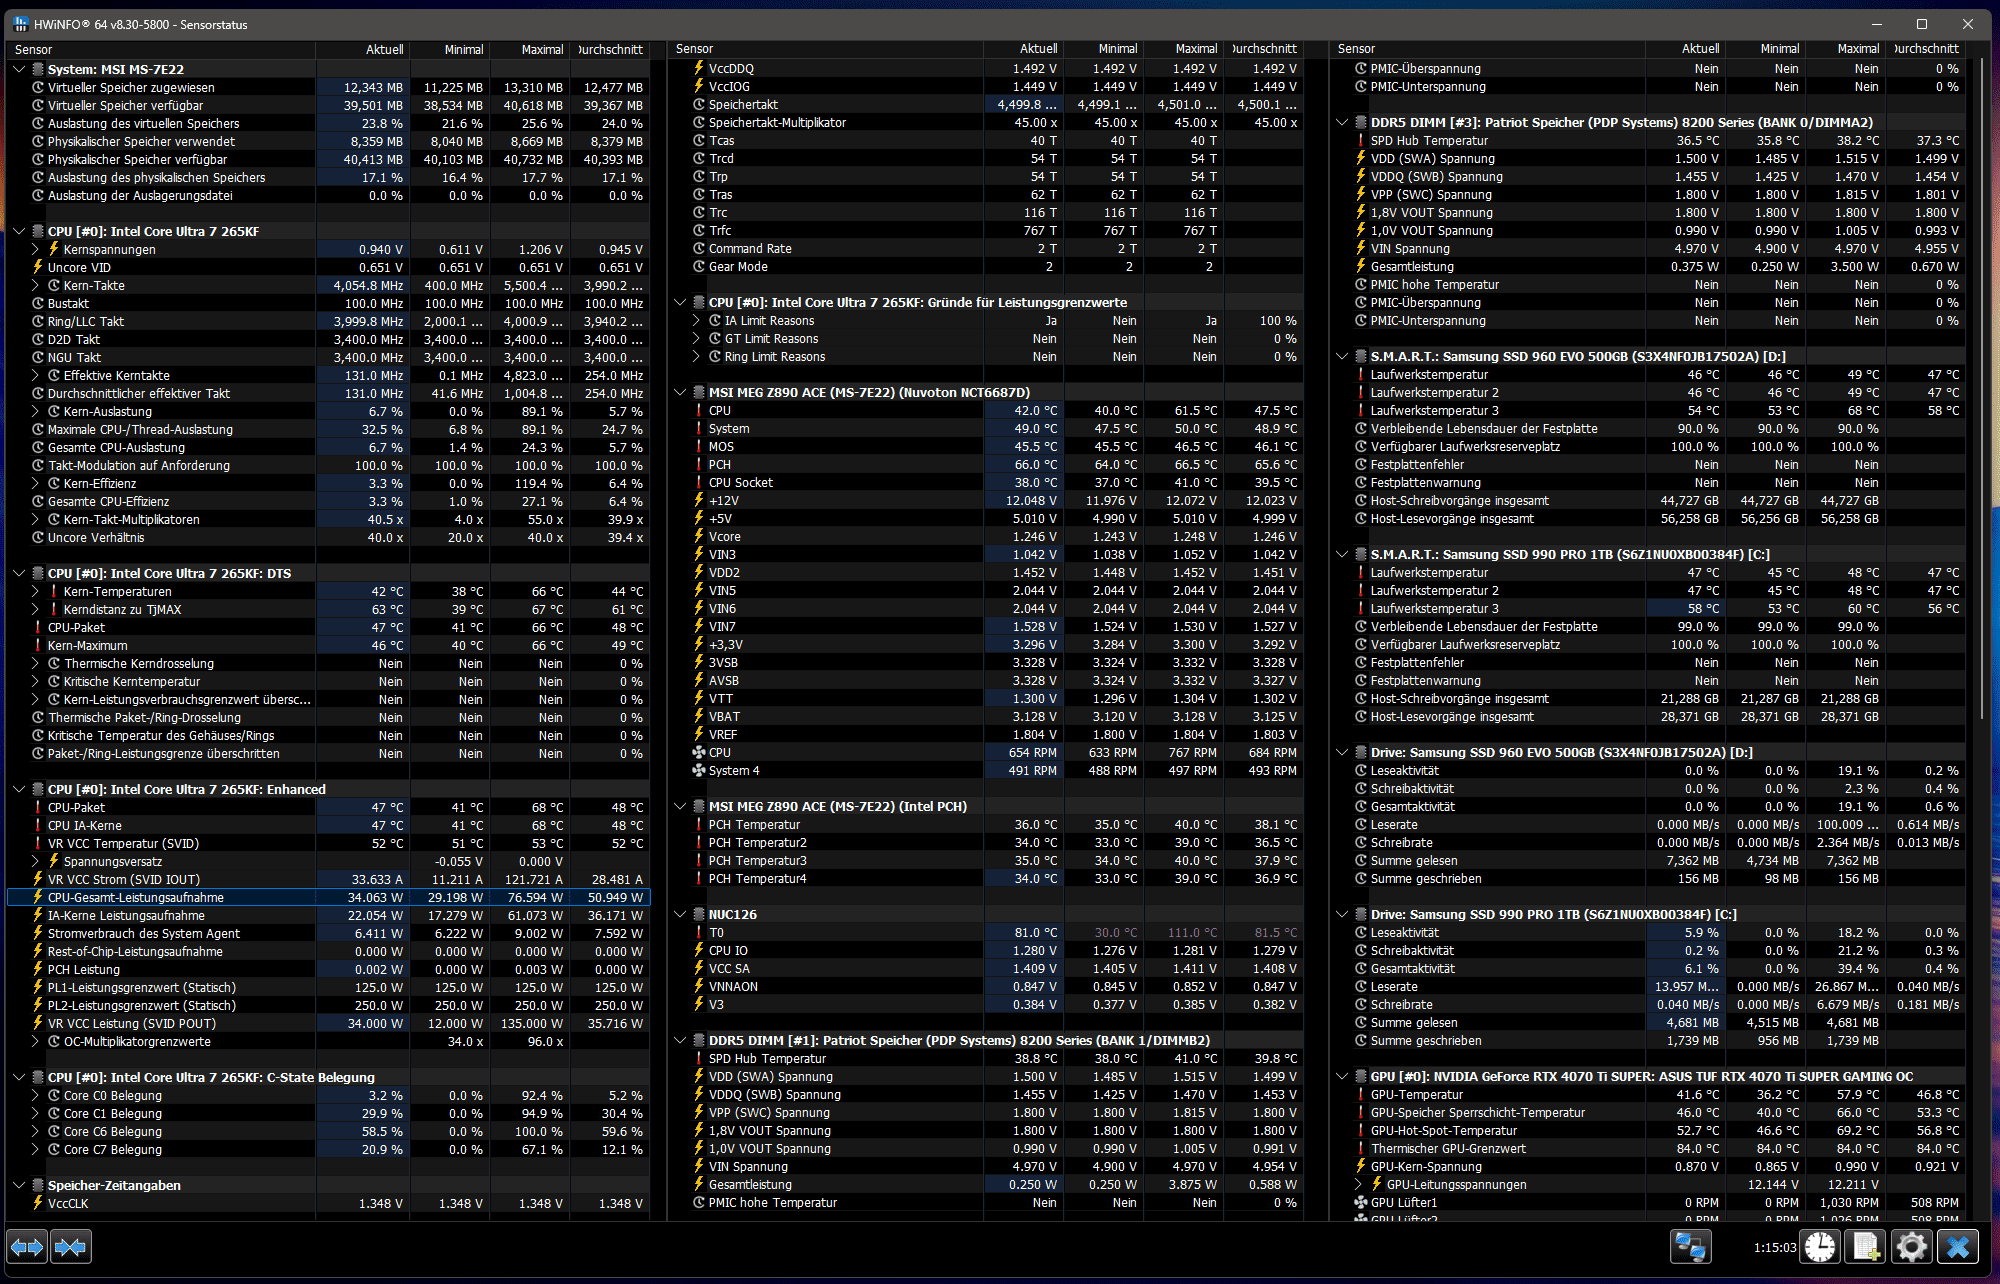Open the remote network monitoring icon

pyautogui.click(x=1690, y=1247)
